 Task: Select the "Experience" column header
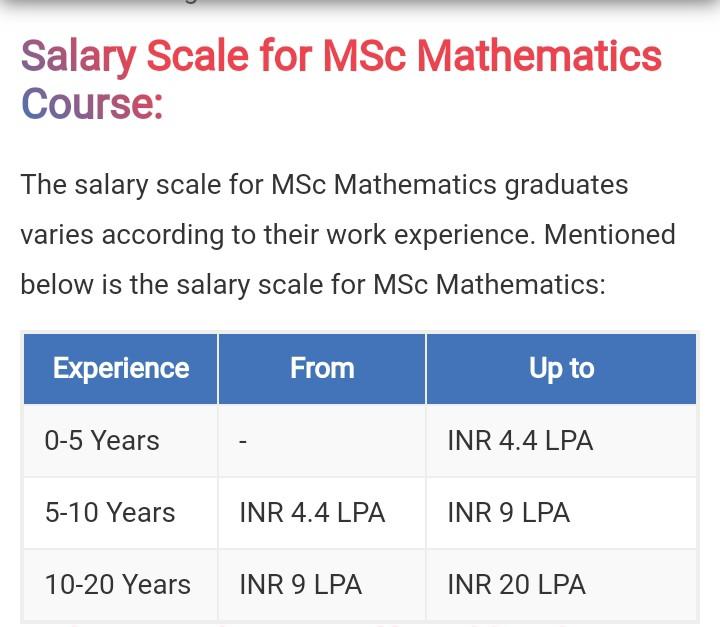(121, 368)
